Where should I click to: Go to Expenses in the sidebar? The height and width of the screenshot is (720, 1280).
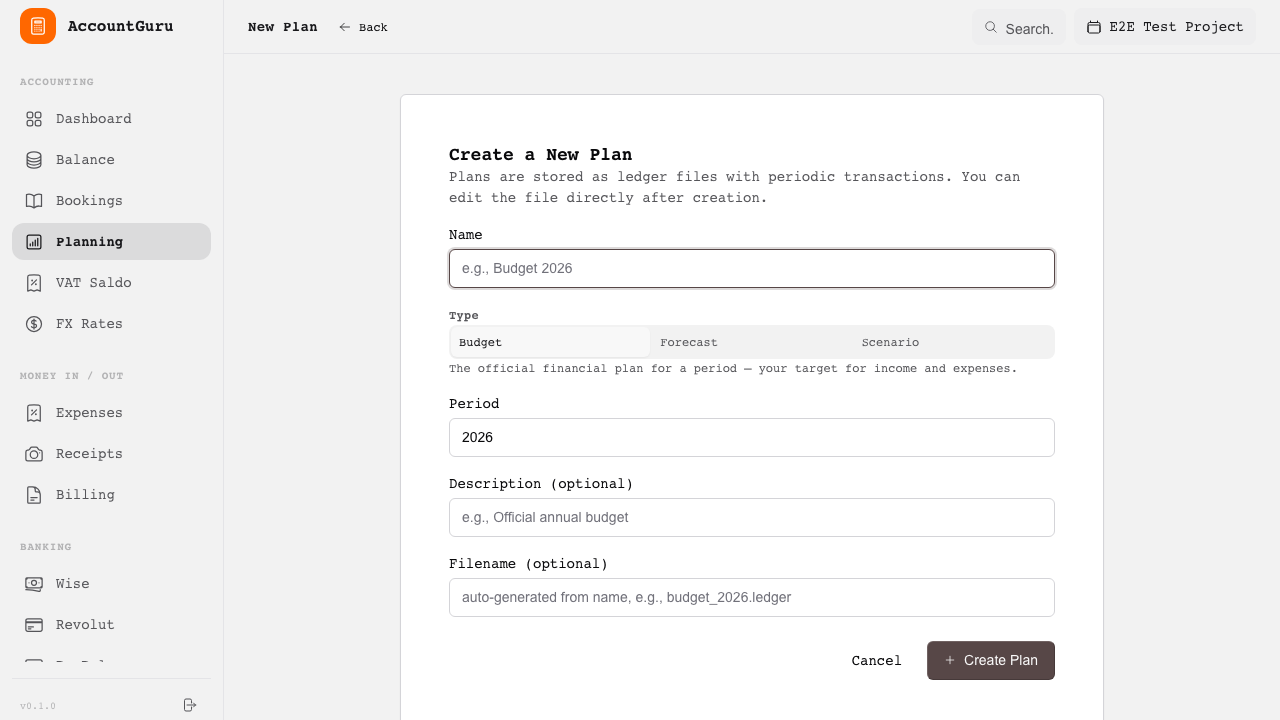(89, 413)
